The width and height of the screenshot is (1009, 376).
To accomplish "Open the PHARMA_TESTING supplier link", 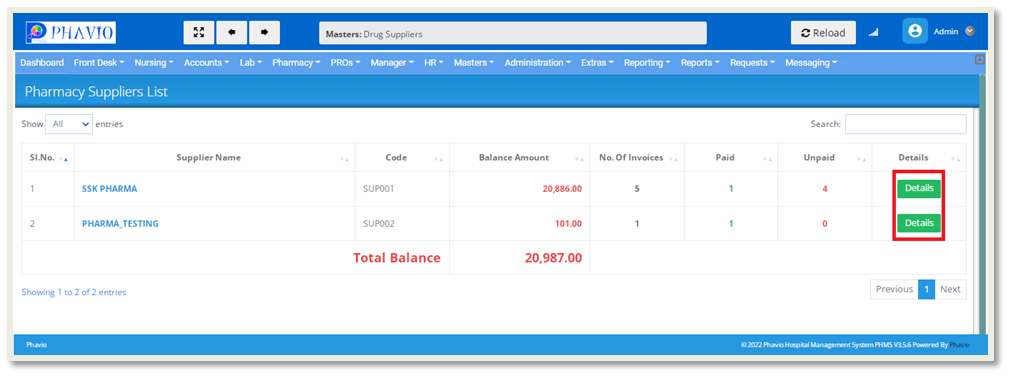I will tap(120, 224).
